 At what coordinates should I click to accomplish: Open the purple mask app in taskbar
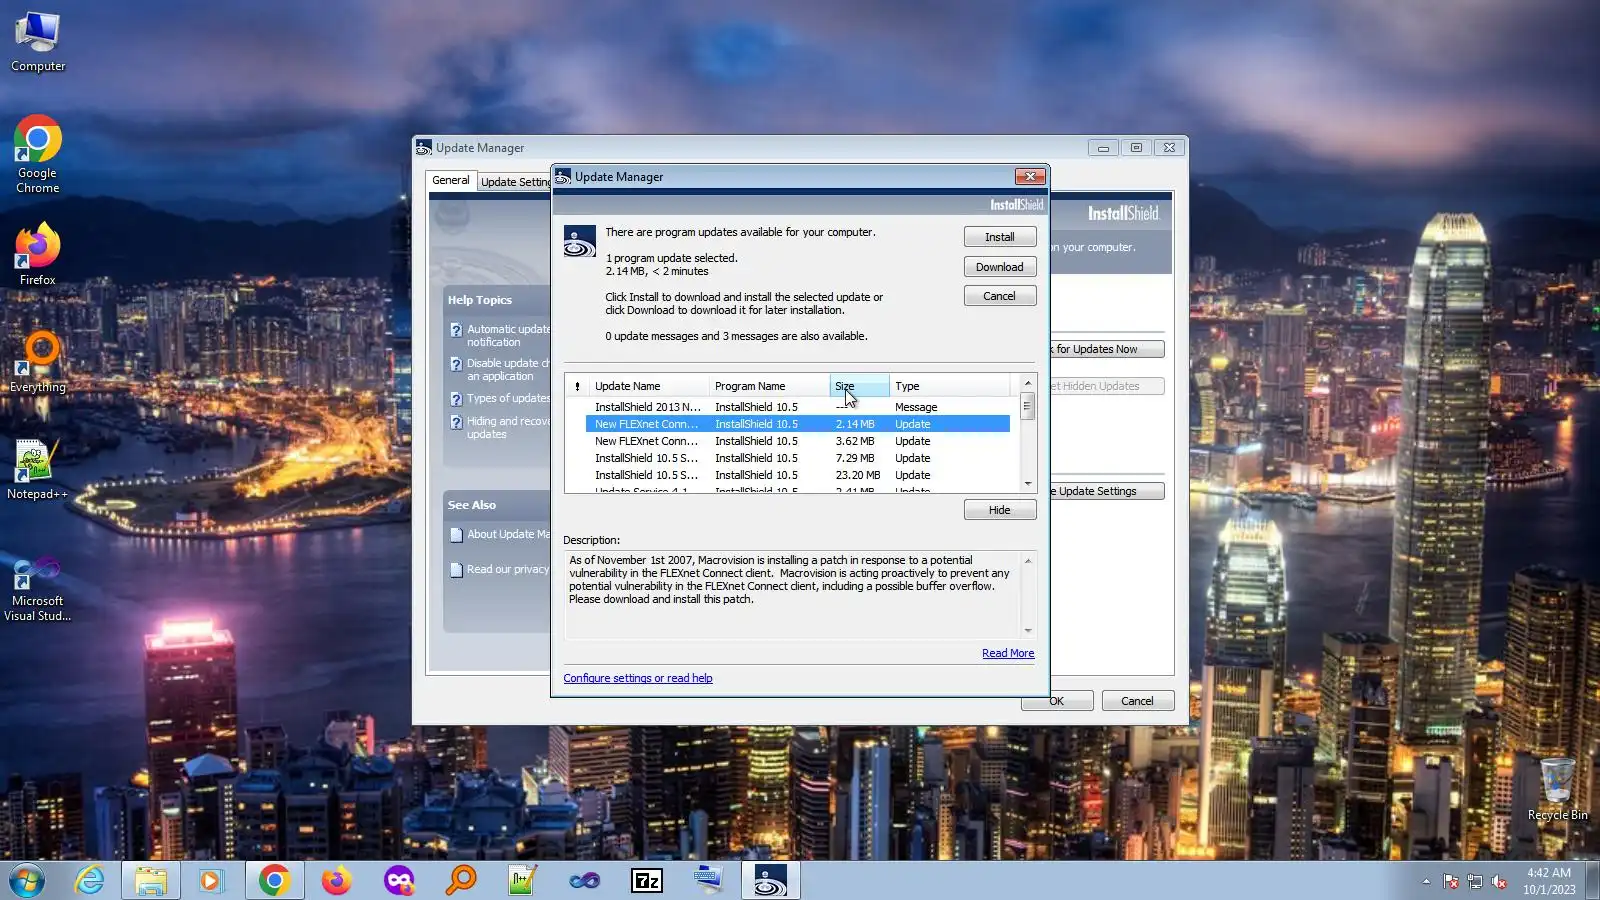(x=399, y=881)
